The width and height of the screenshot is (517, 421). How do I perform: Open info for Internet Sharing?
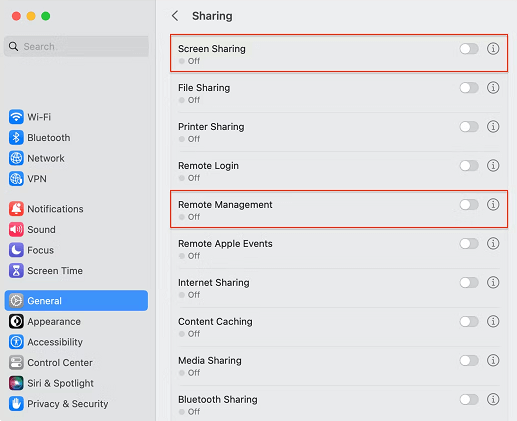tap(493, 283)
